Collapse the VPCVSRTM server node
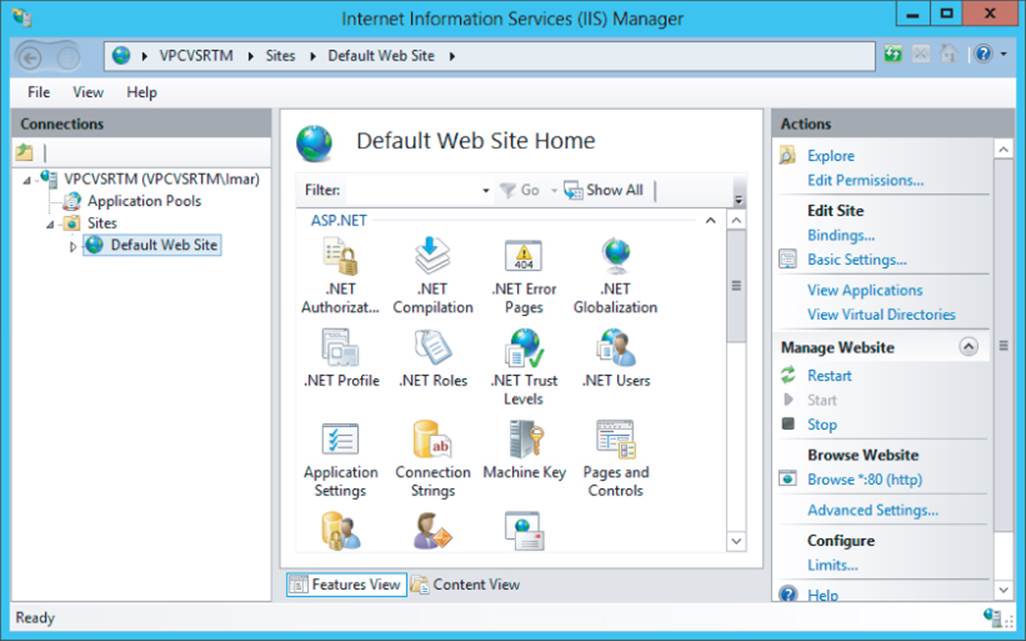Image resolution: width=1026 pixels, height=641 pixels. [26, 180]
